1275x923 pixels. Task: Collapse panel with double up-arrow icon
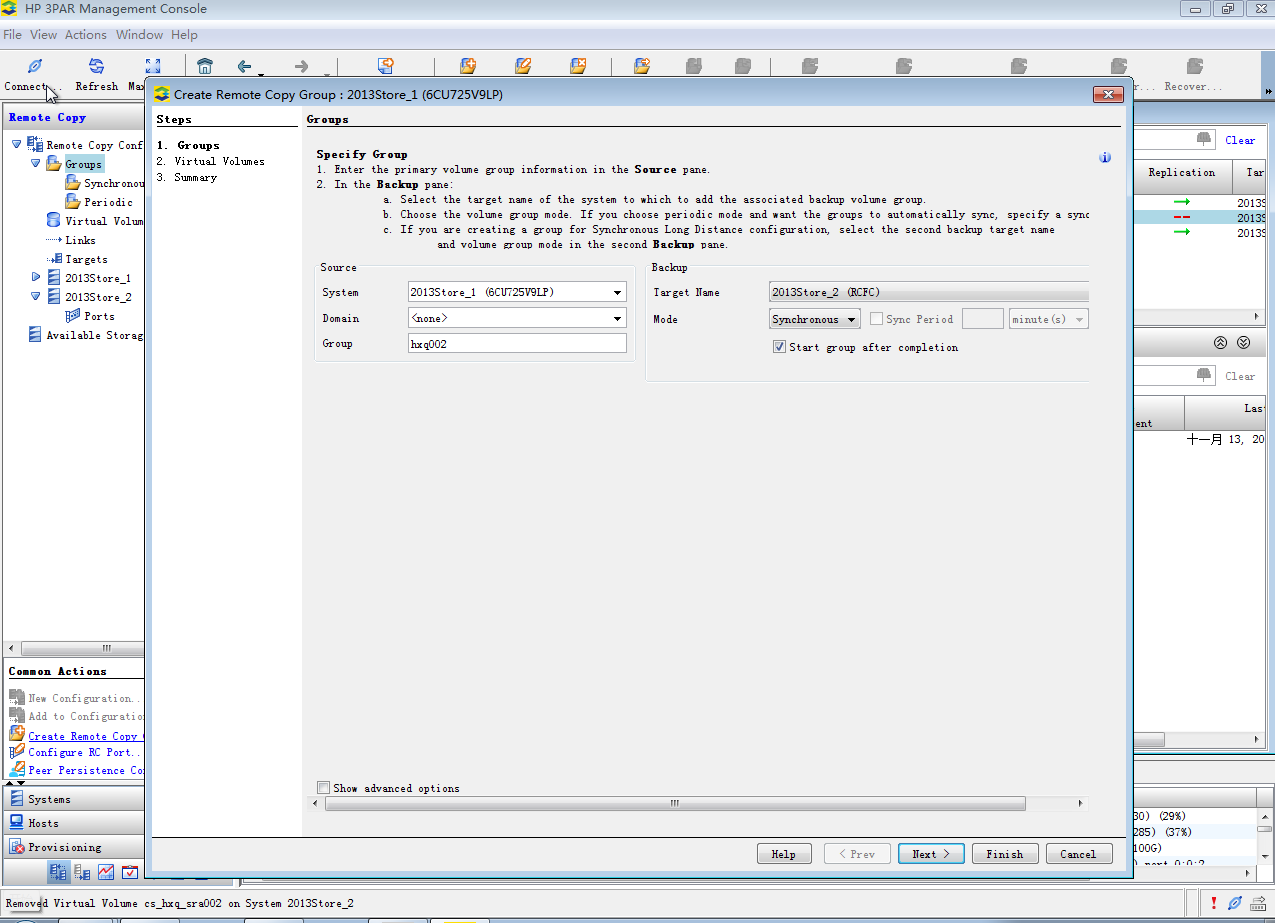[1220, 342]
